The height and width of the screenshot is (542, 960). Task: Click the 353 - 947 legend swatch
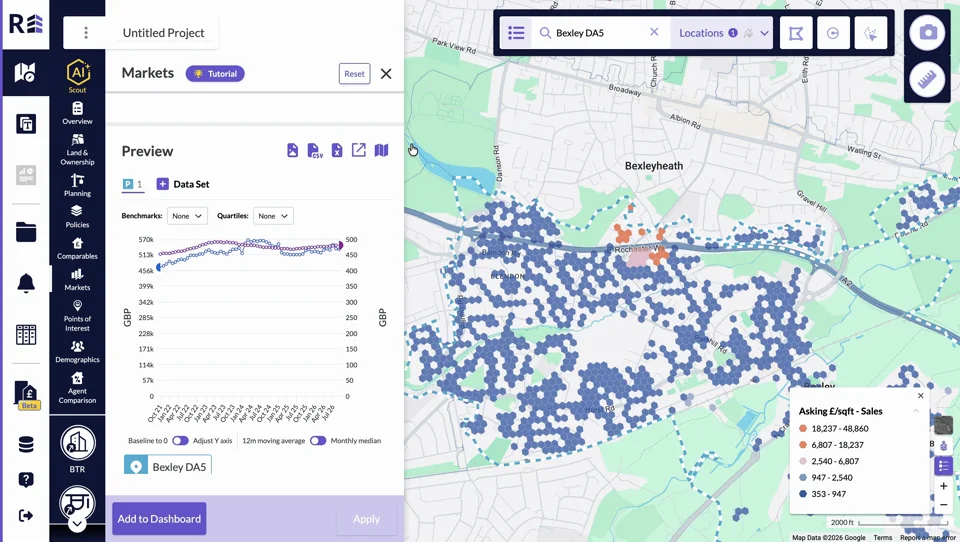pyautogui.click(x=803, y=494)
